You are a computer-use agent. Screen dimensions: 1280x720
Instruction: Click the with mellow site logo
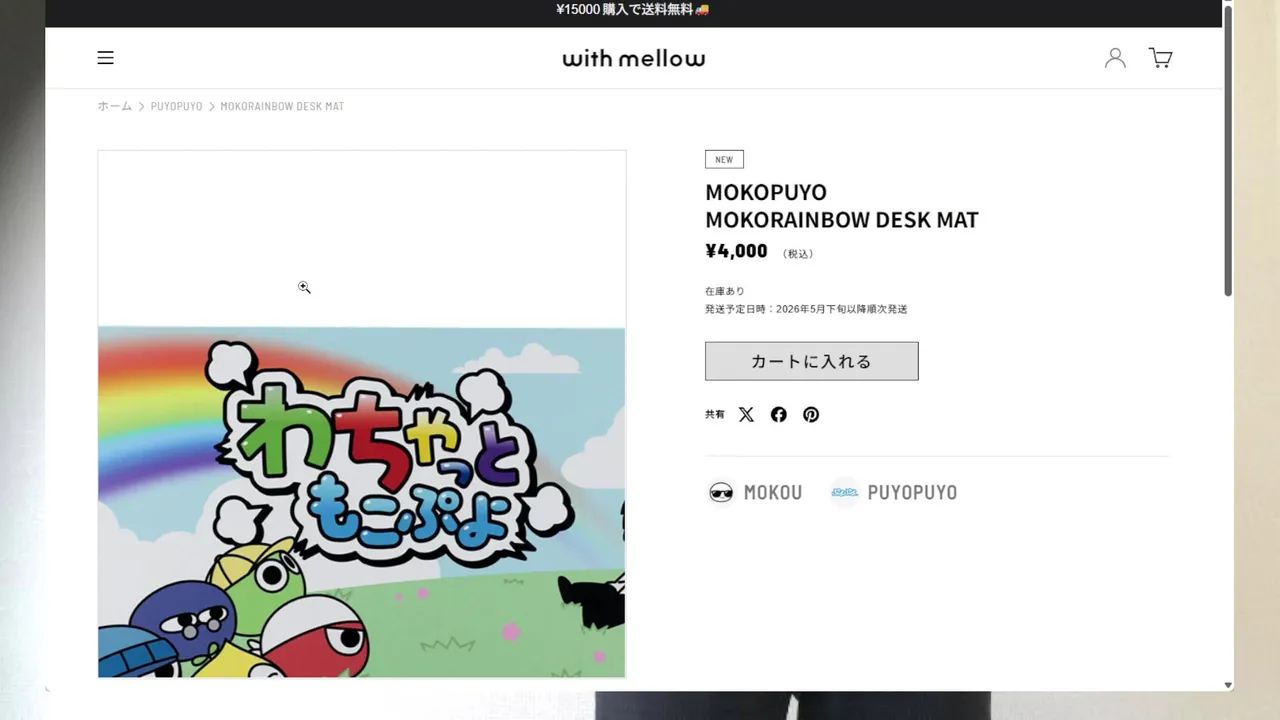coord(633,59)
